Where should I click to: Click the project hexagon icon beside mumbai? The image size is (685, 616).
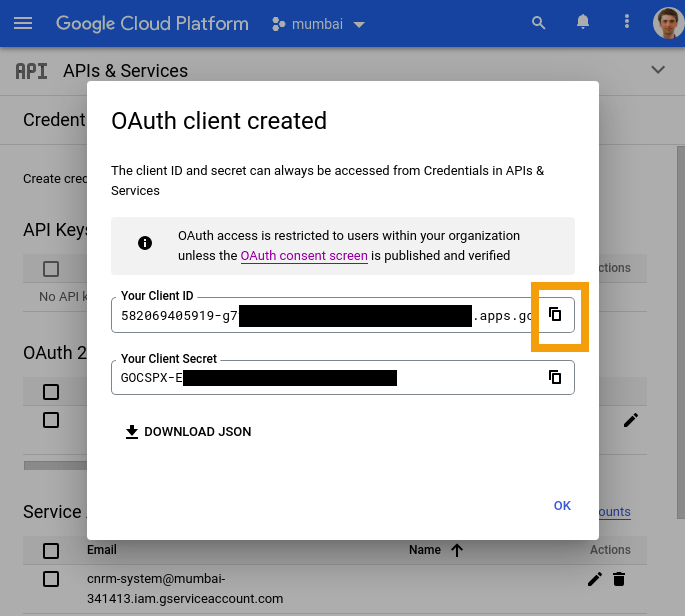pyautogui.click(x=278, y=24)
